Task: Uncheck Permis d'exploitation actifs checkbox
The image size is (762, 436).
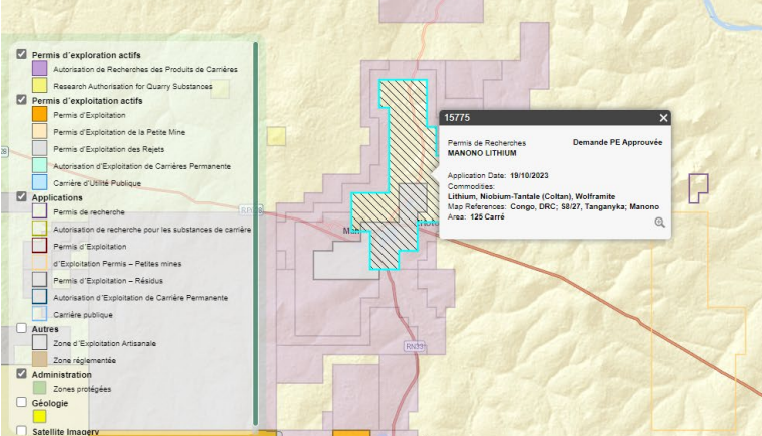Action: point(21,100)
